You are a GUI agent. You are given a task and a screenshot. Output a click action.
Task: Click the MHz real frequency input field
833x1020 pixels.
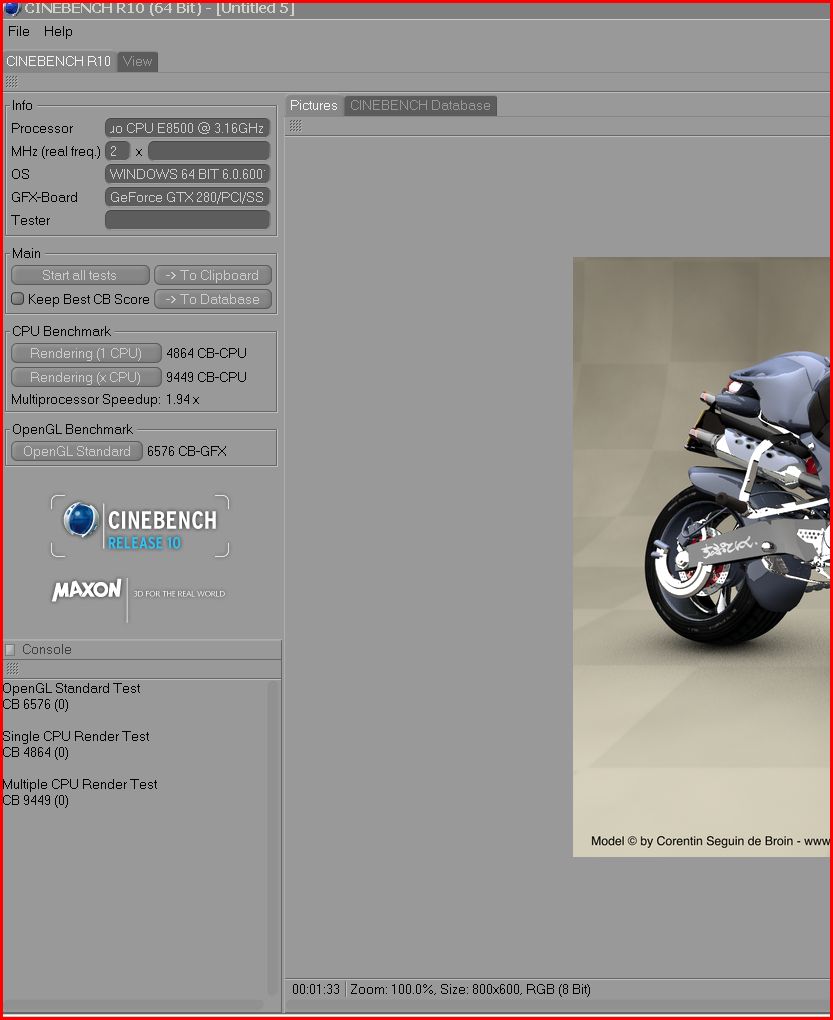[x=209, y=151]
